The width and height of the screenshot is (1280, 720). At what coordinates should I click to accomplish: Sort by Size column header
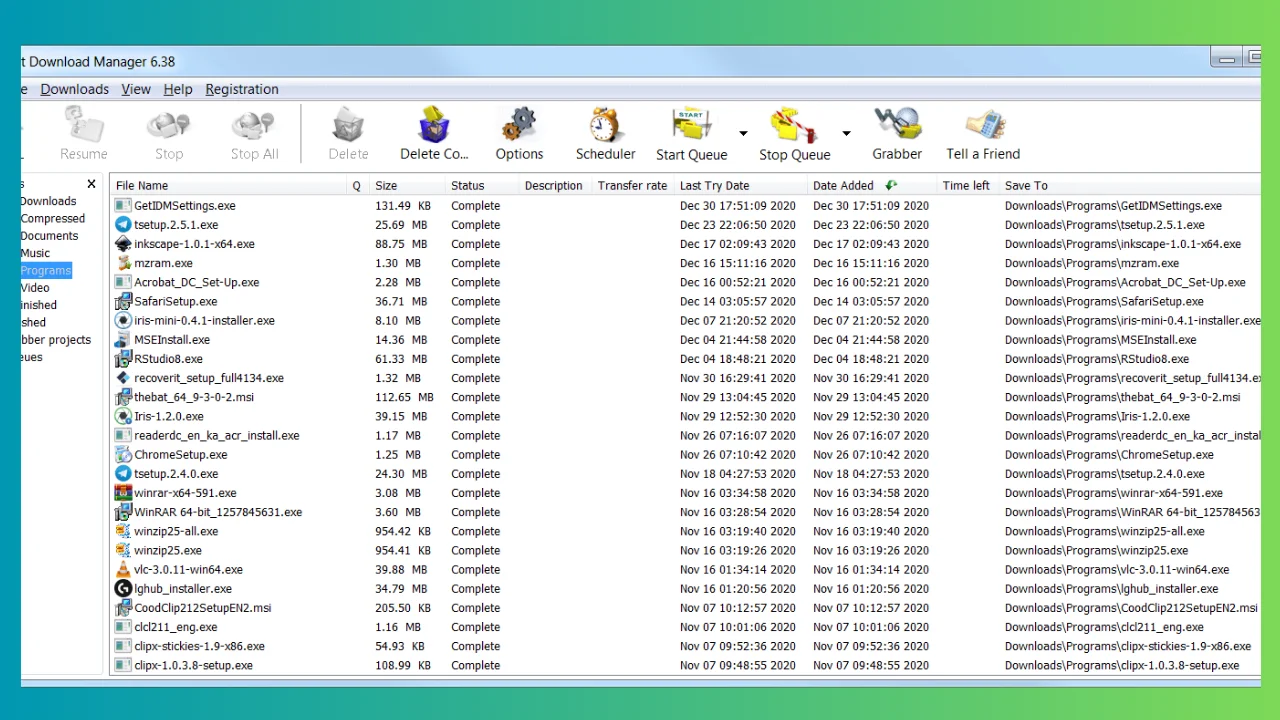(x=407, y=185)
